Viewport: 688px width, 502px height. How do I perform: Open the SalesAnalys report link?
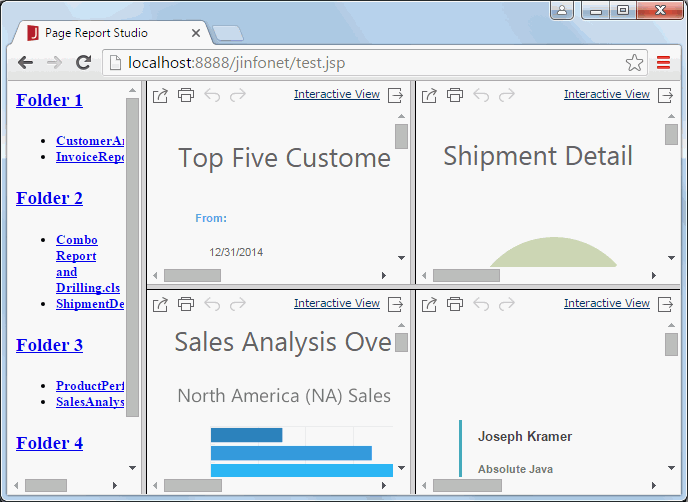tap(90, 402)
